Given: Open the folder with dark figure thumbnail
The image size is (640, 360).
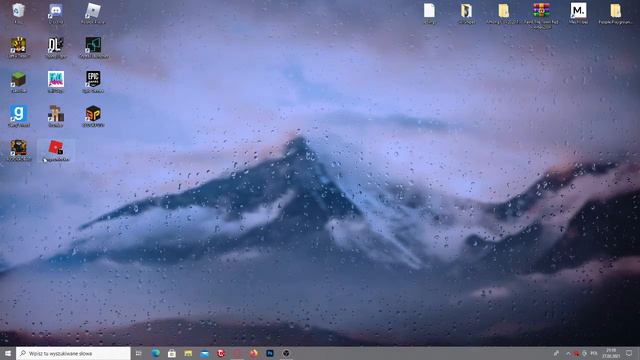Looking at the screenshot, I should pyautogui.click(x=466, y=11).
